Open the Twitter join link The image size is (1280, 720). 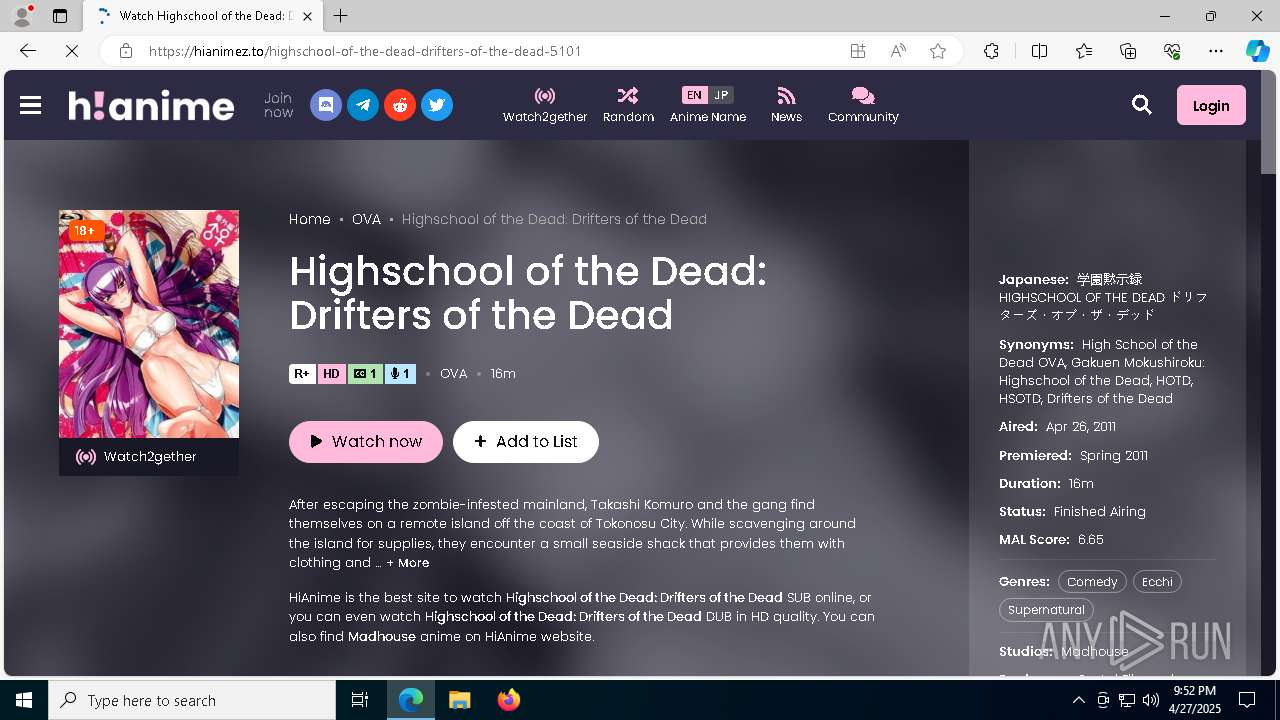point(437,105)
